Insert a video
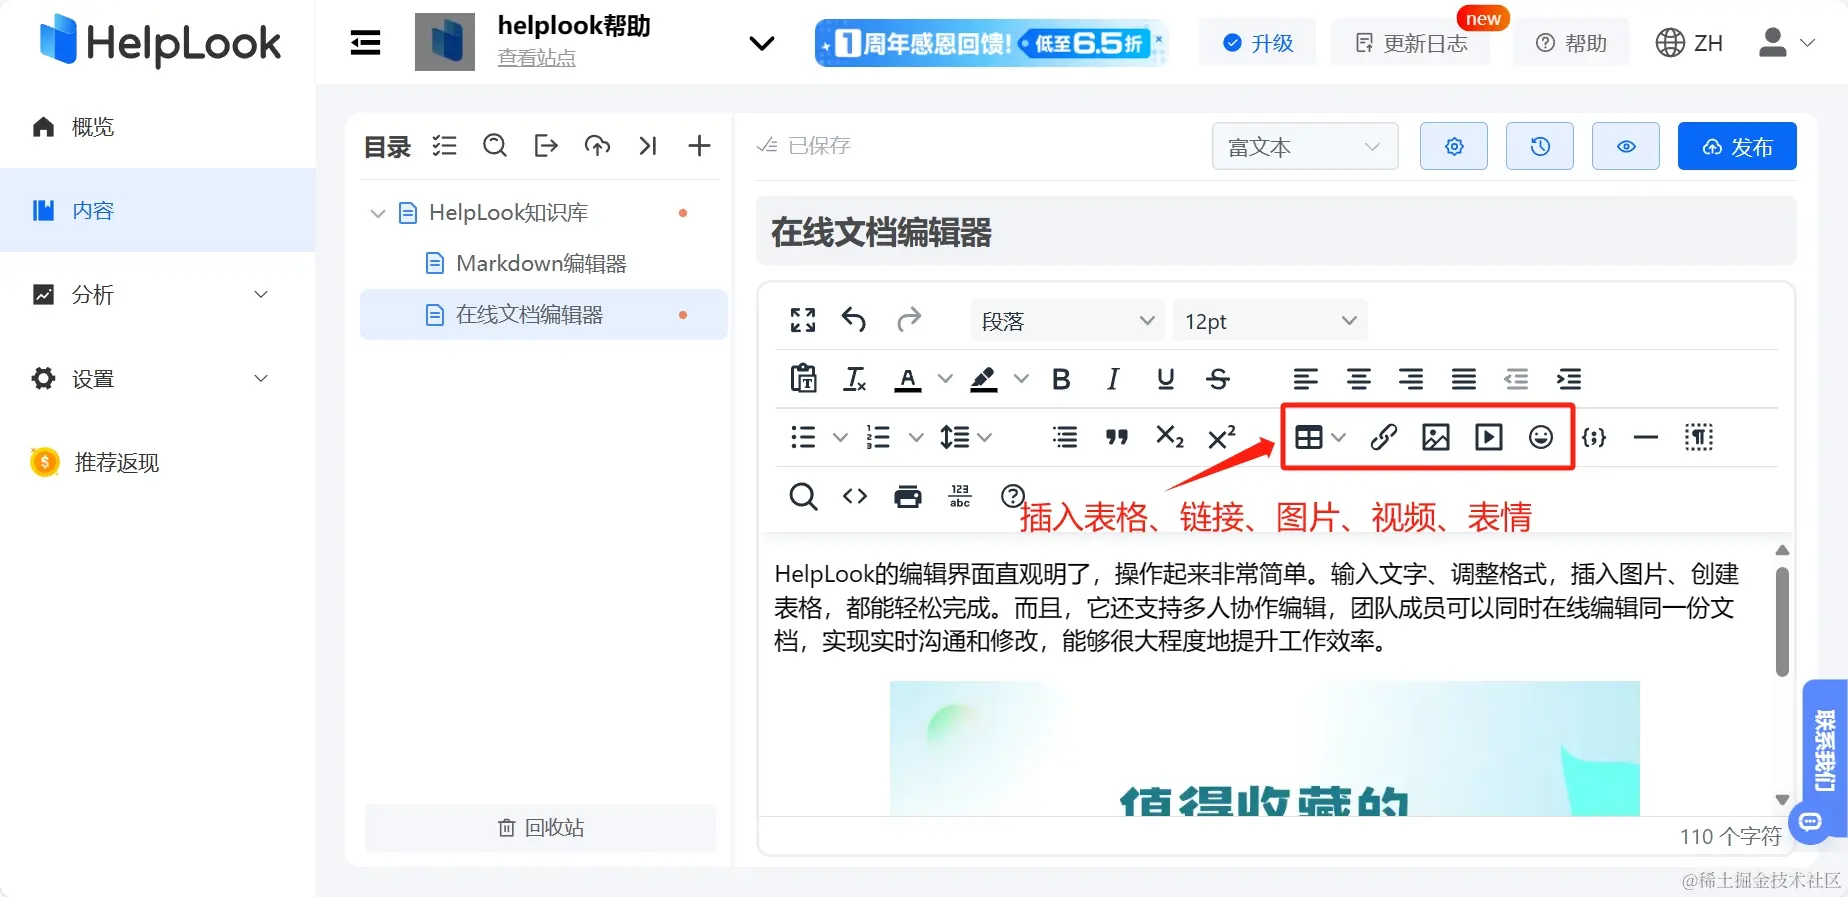The image size is (1848, 897). (x=1489, y=437)
